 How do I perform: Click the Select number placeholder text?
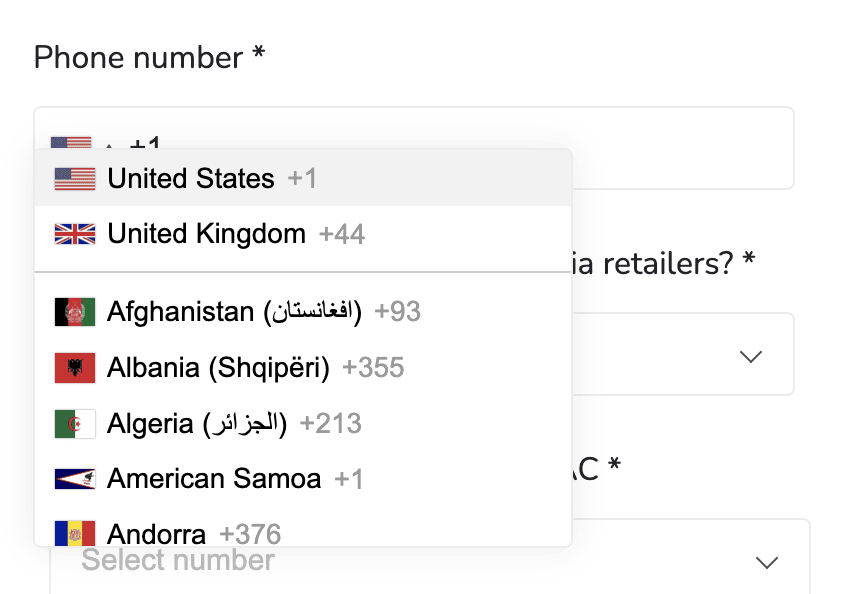(x=178, y=559)
